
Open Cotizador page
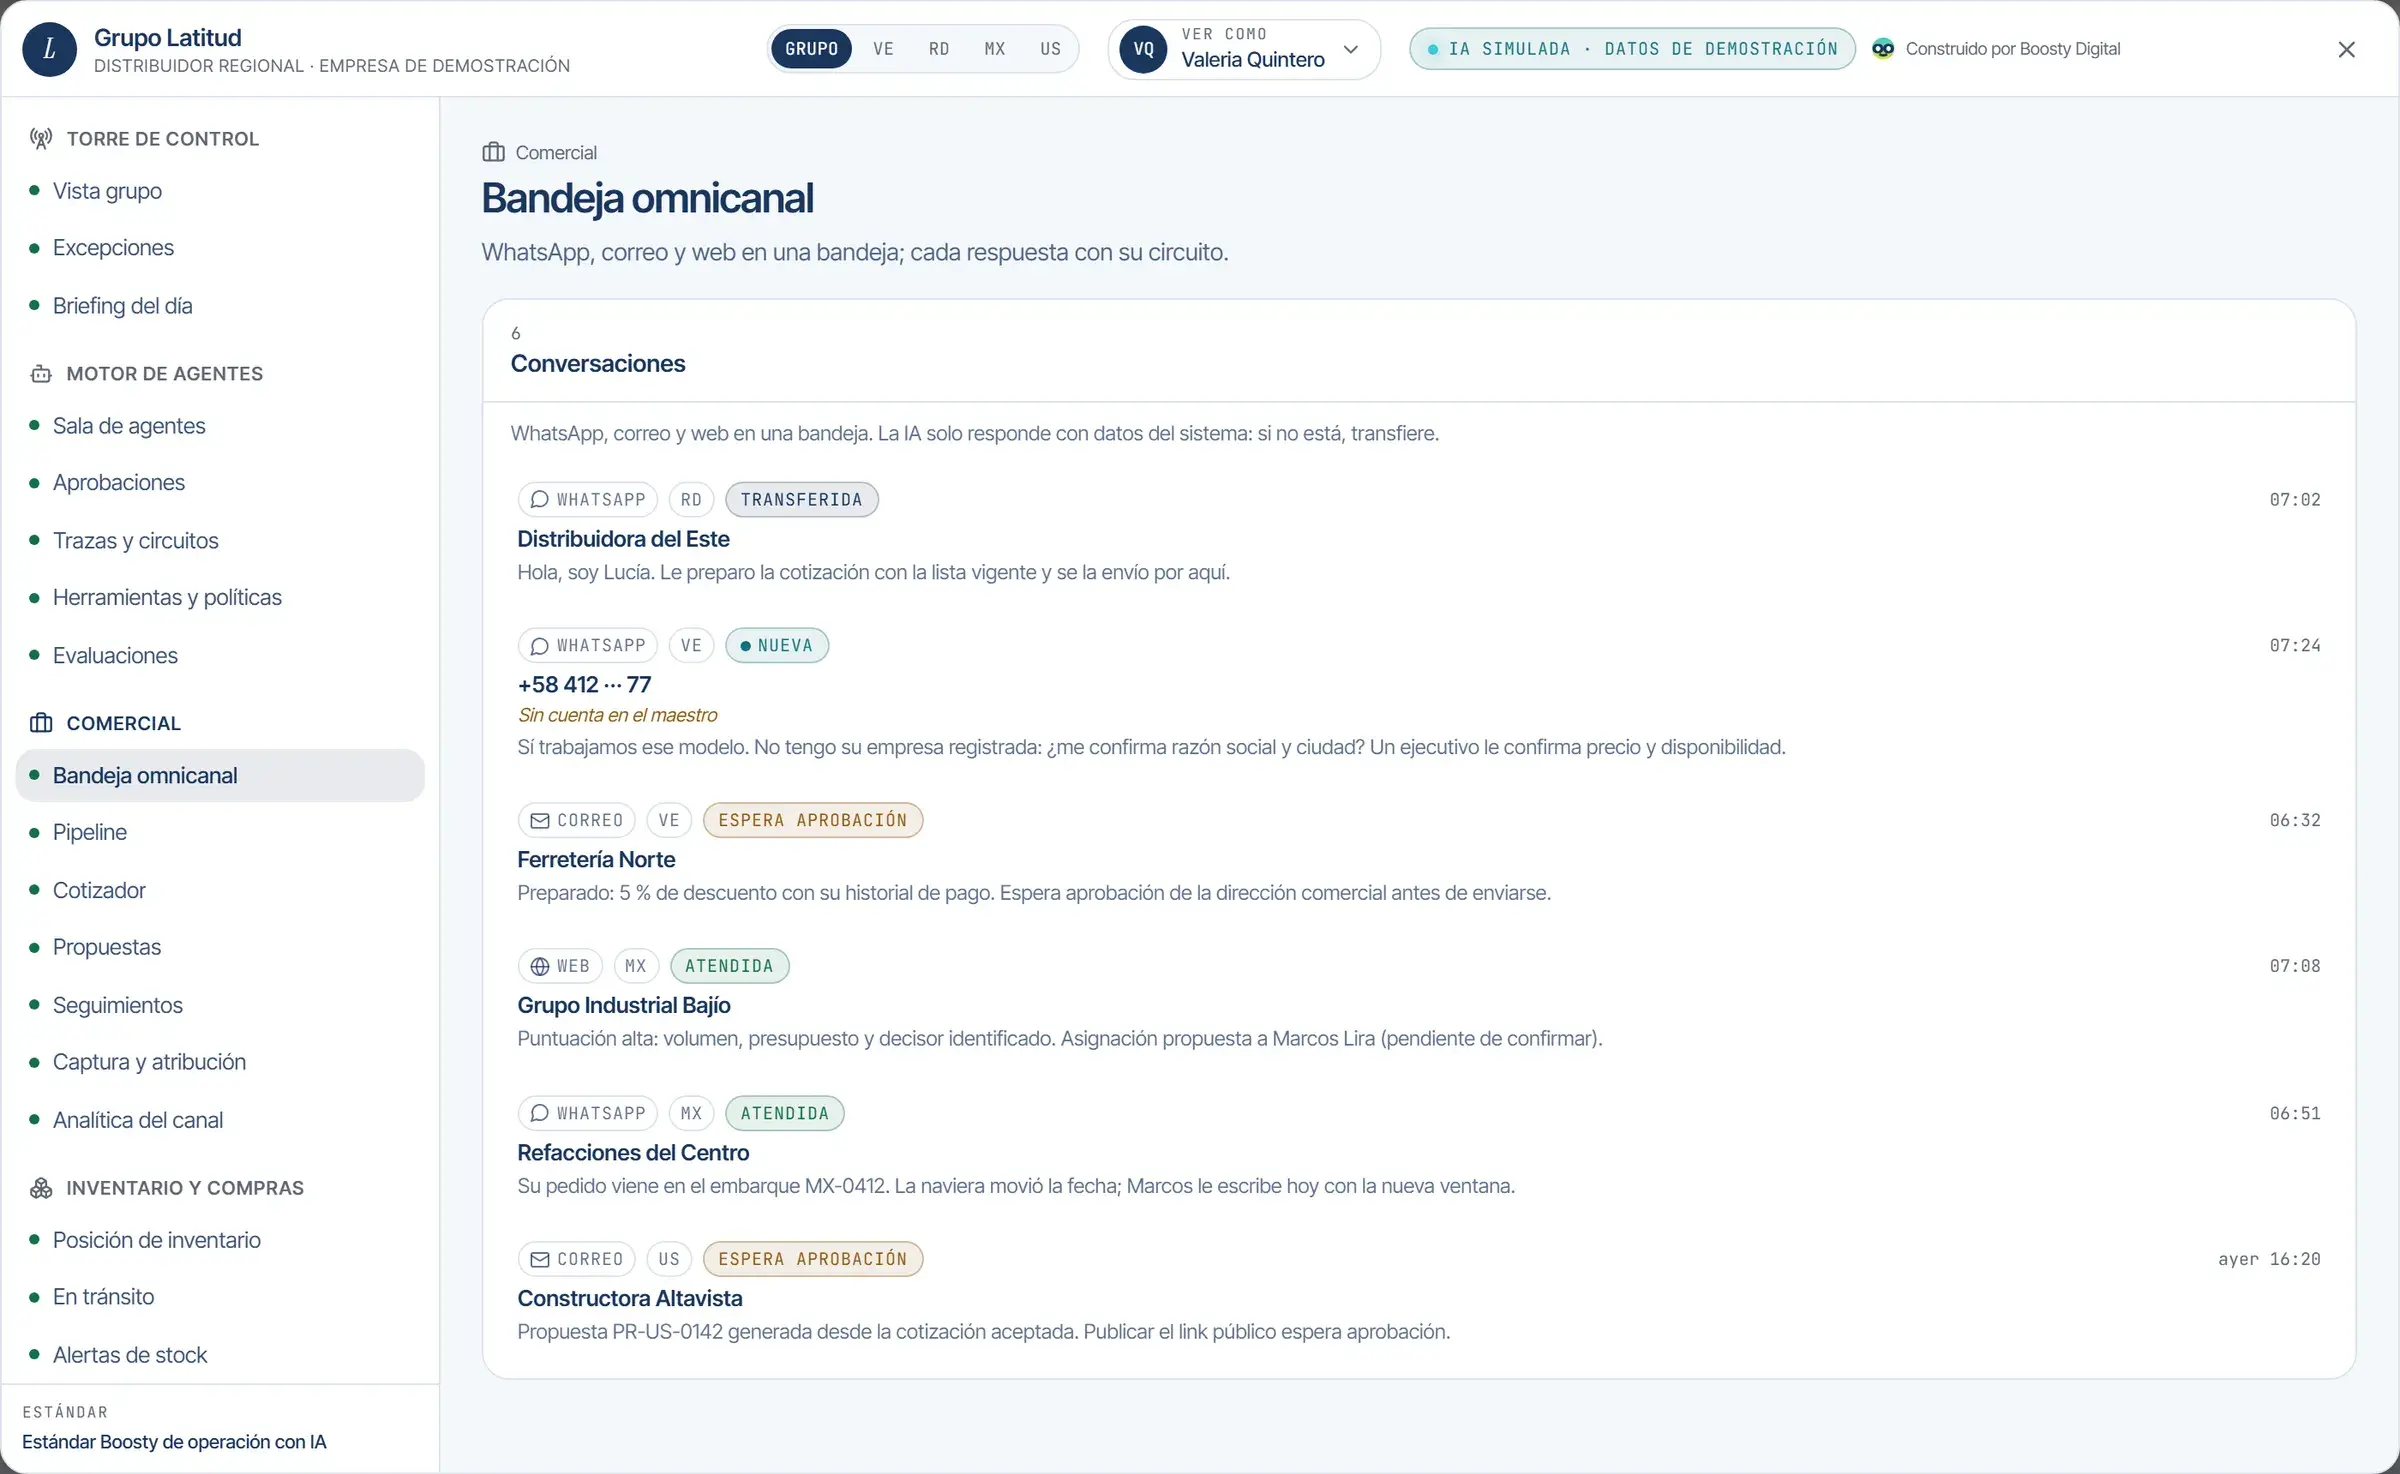(220, 890)
